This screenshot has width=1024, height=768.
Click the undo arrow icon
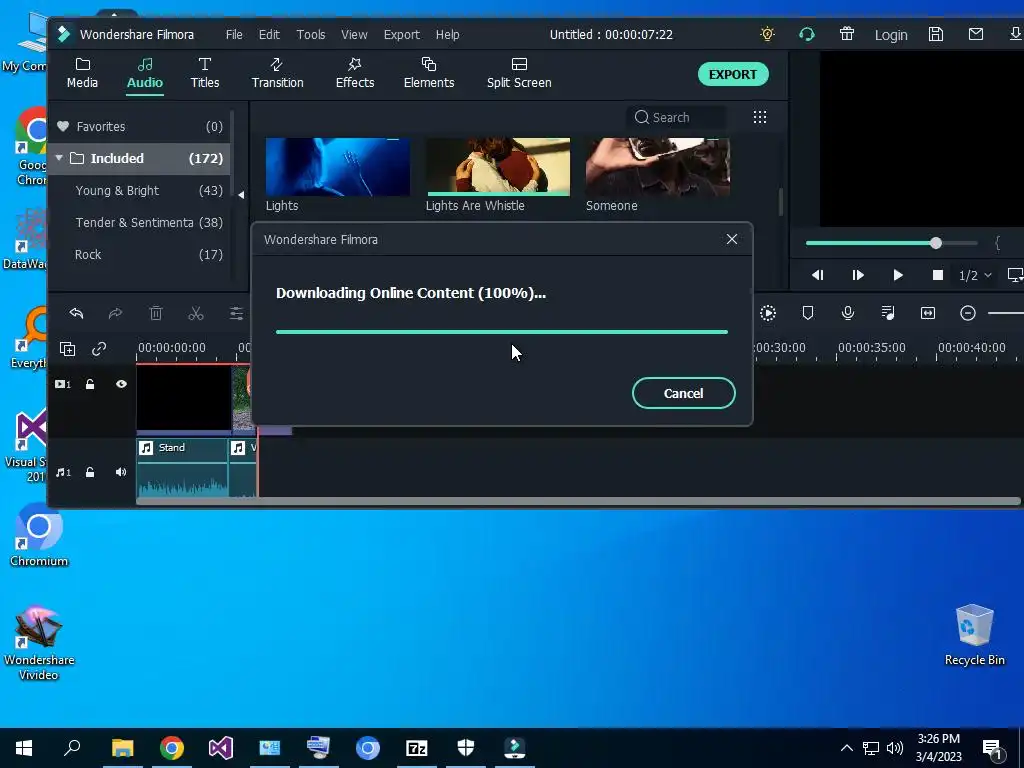point(76,313)
